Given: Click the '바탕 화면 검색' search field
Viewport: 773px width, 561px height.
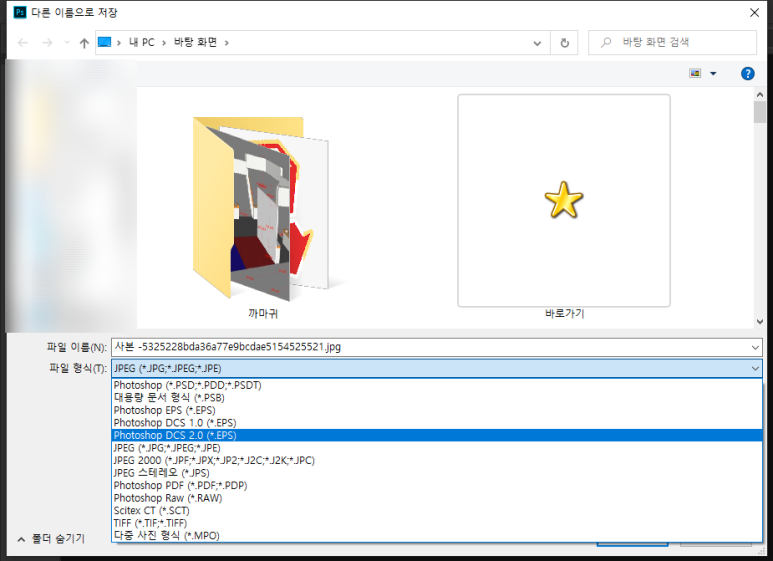Looking at the screenshot, I should (x=672, y=42).
